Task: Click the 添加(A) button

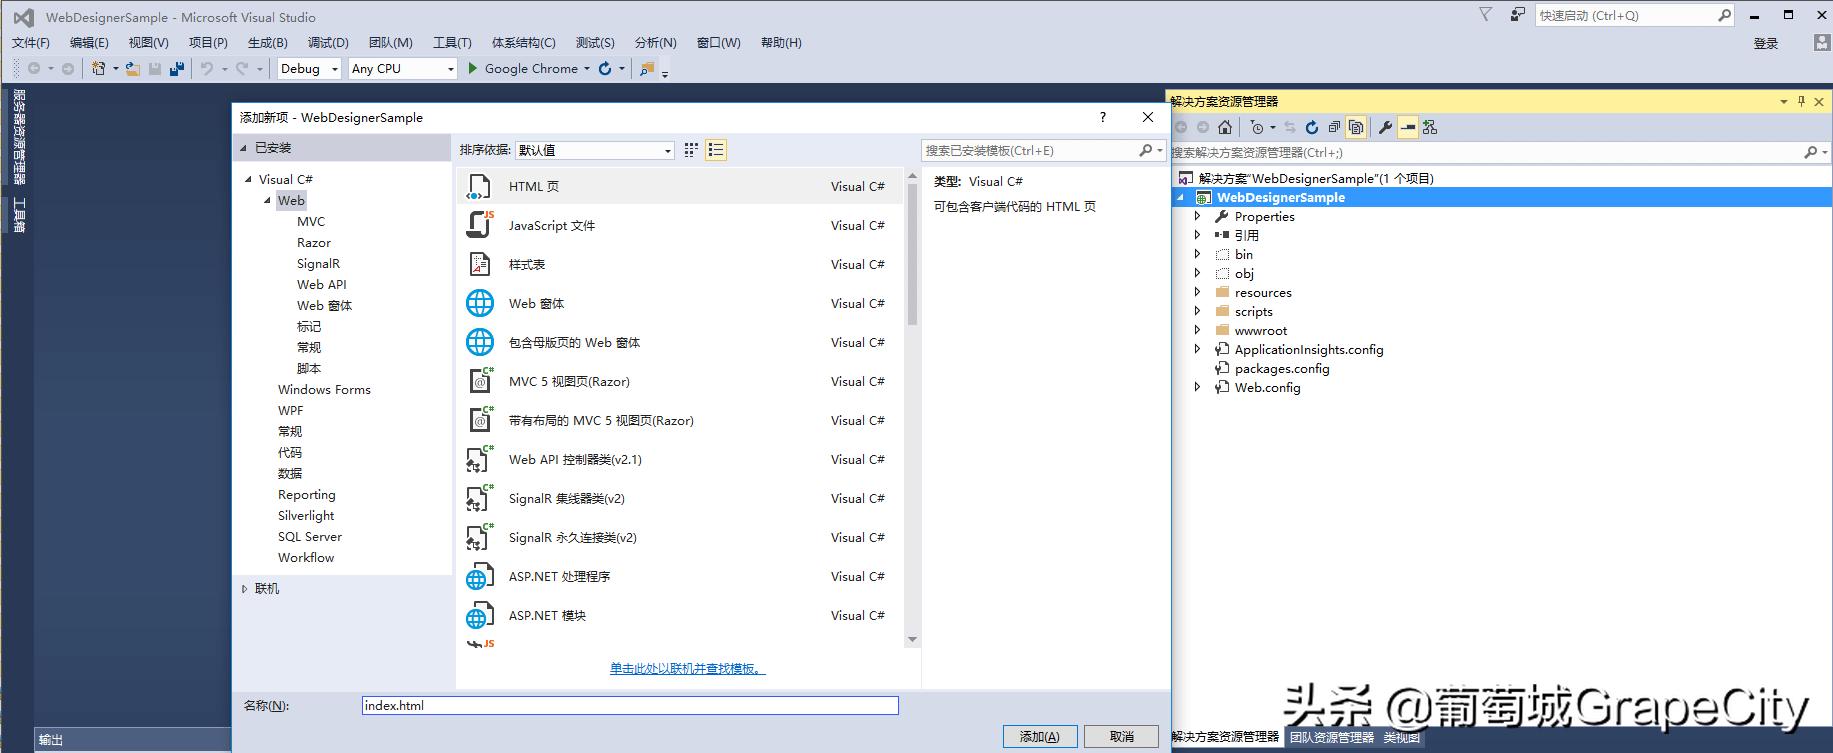Action: pos(1039,736)
